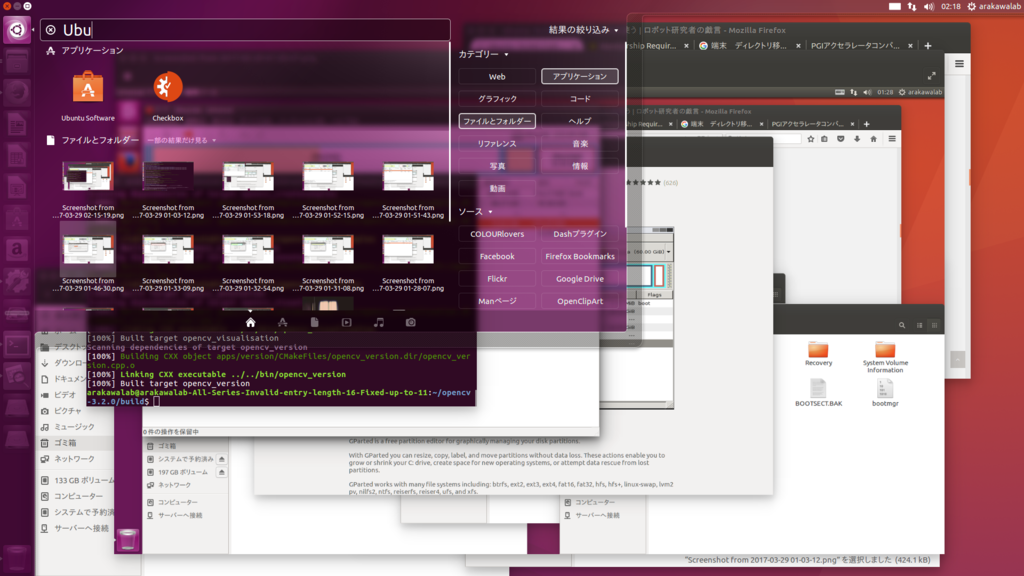The image size is (1024, 576).
Task: Toggle the グラフィック category filter
Action: coord(497,99)
